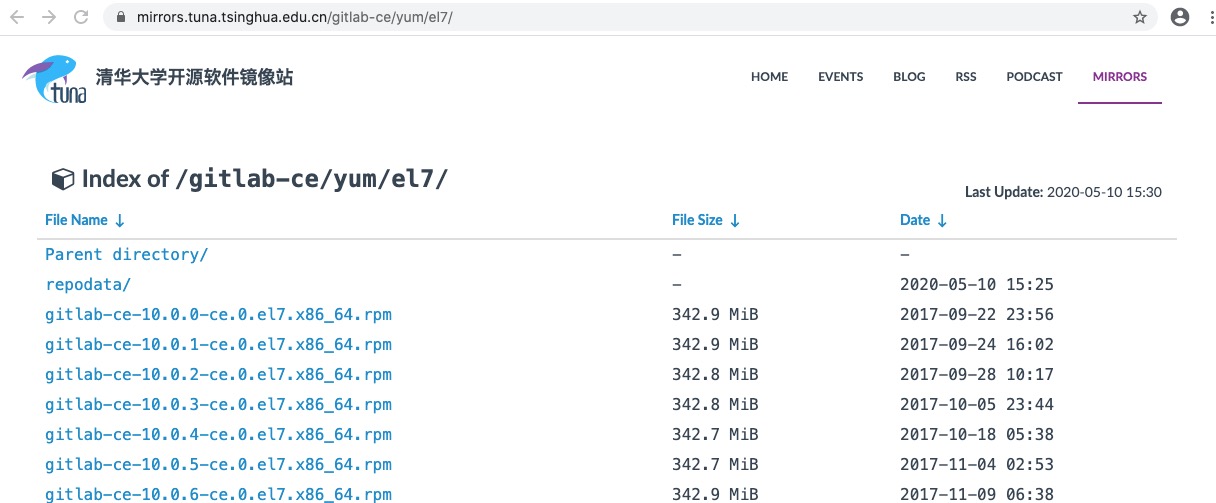Click the TUNA logo
Screen dimensions: 1216x503
point(52,78)
